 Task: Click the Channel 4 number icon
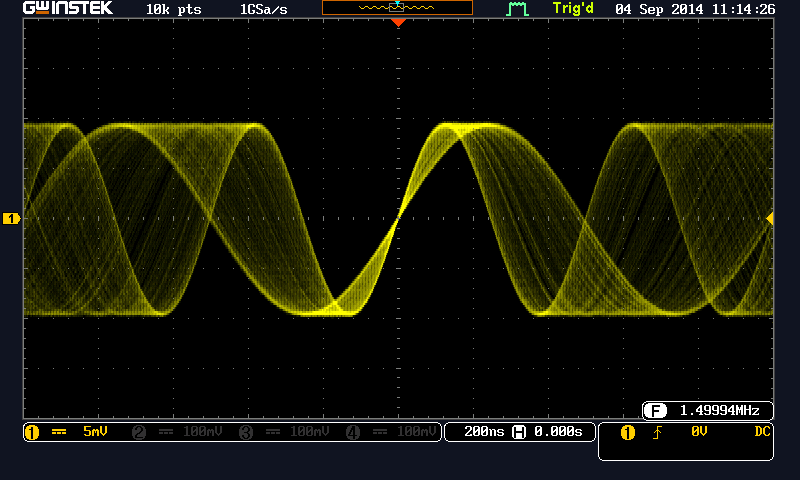tap(352, 432)
